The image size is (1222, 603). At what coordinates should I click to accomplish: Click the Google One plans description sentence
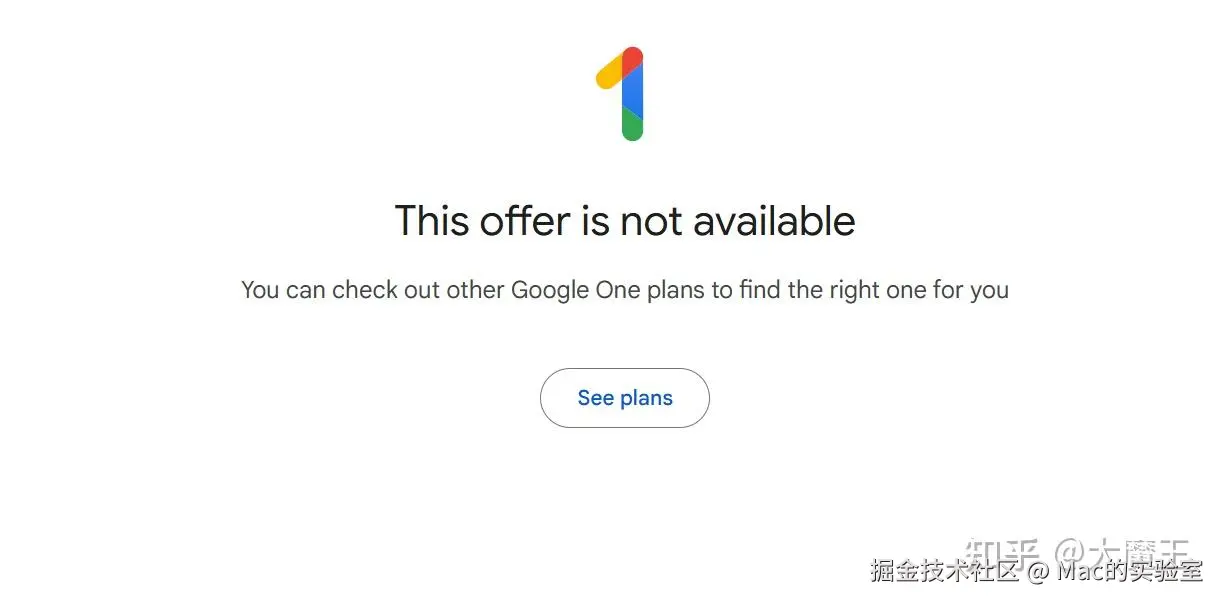pyautogui.click(x=625, y=291)
